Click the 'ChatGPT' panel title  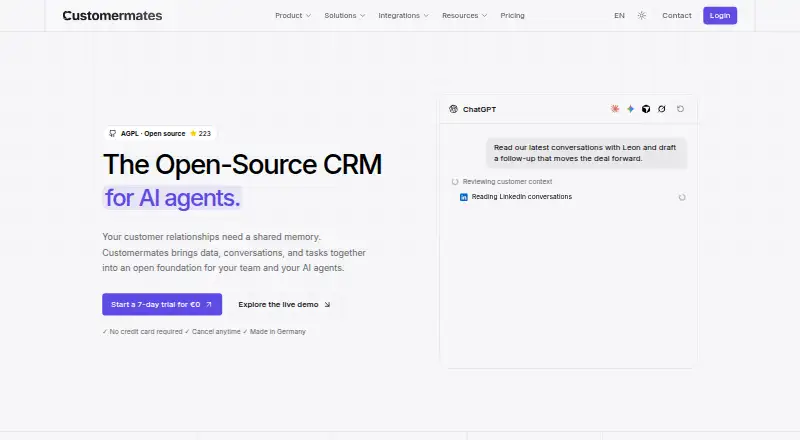click(x=479, y=109)
